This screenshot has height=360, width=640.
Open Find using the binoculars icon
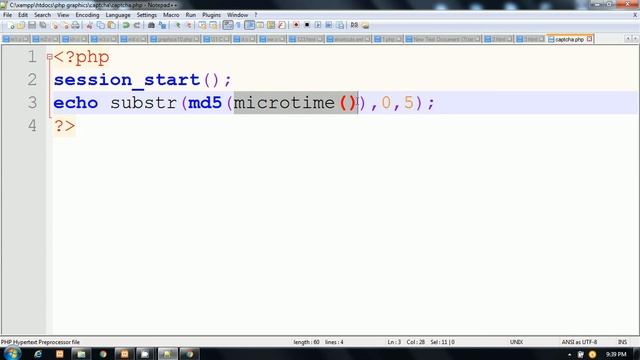pos(151,25)
